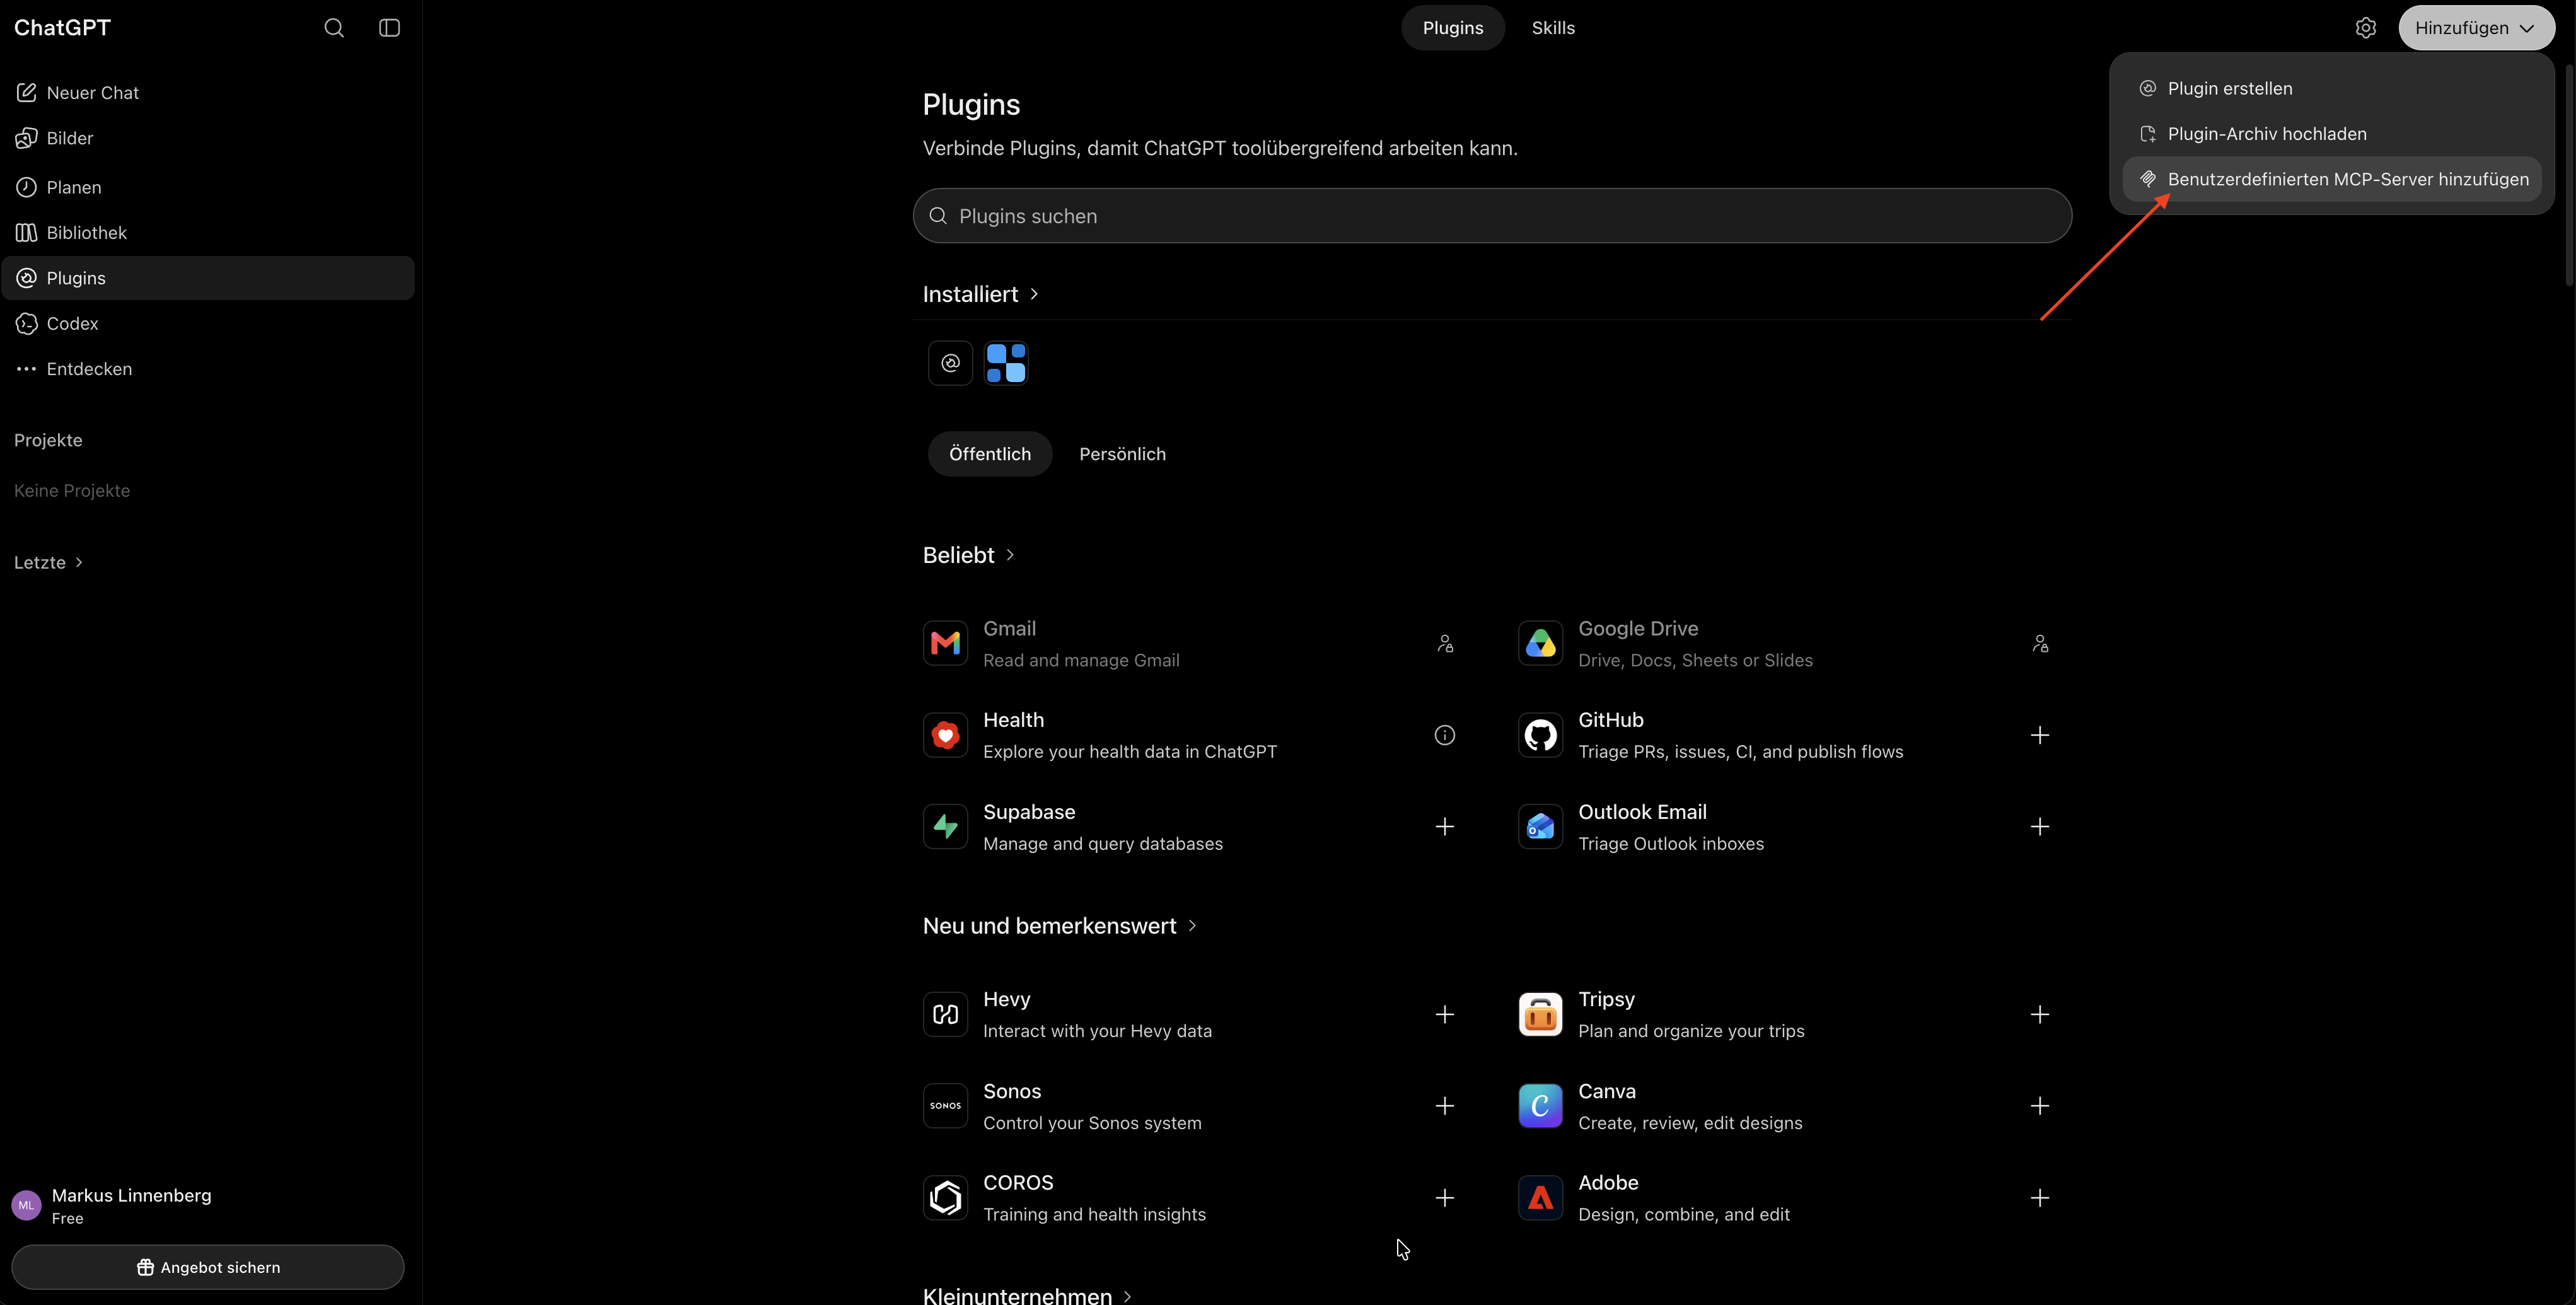Add COROS plugin with its plus icon
Screen dimensions: 2576x1305
pos(1445,1198)
